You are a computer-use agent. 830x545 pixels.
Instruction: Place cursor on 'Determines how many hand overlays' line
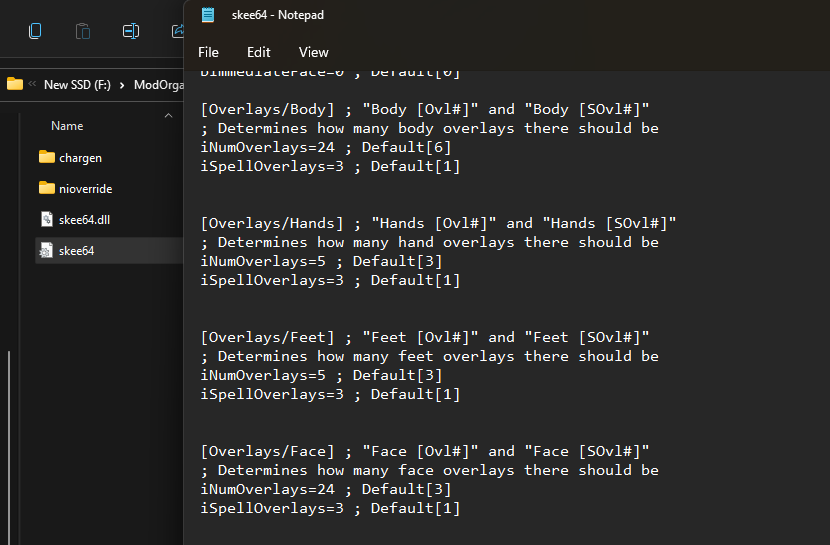pyautogui.click(x=429, y=242)
